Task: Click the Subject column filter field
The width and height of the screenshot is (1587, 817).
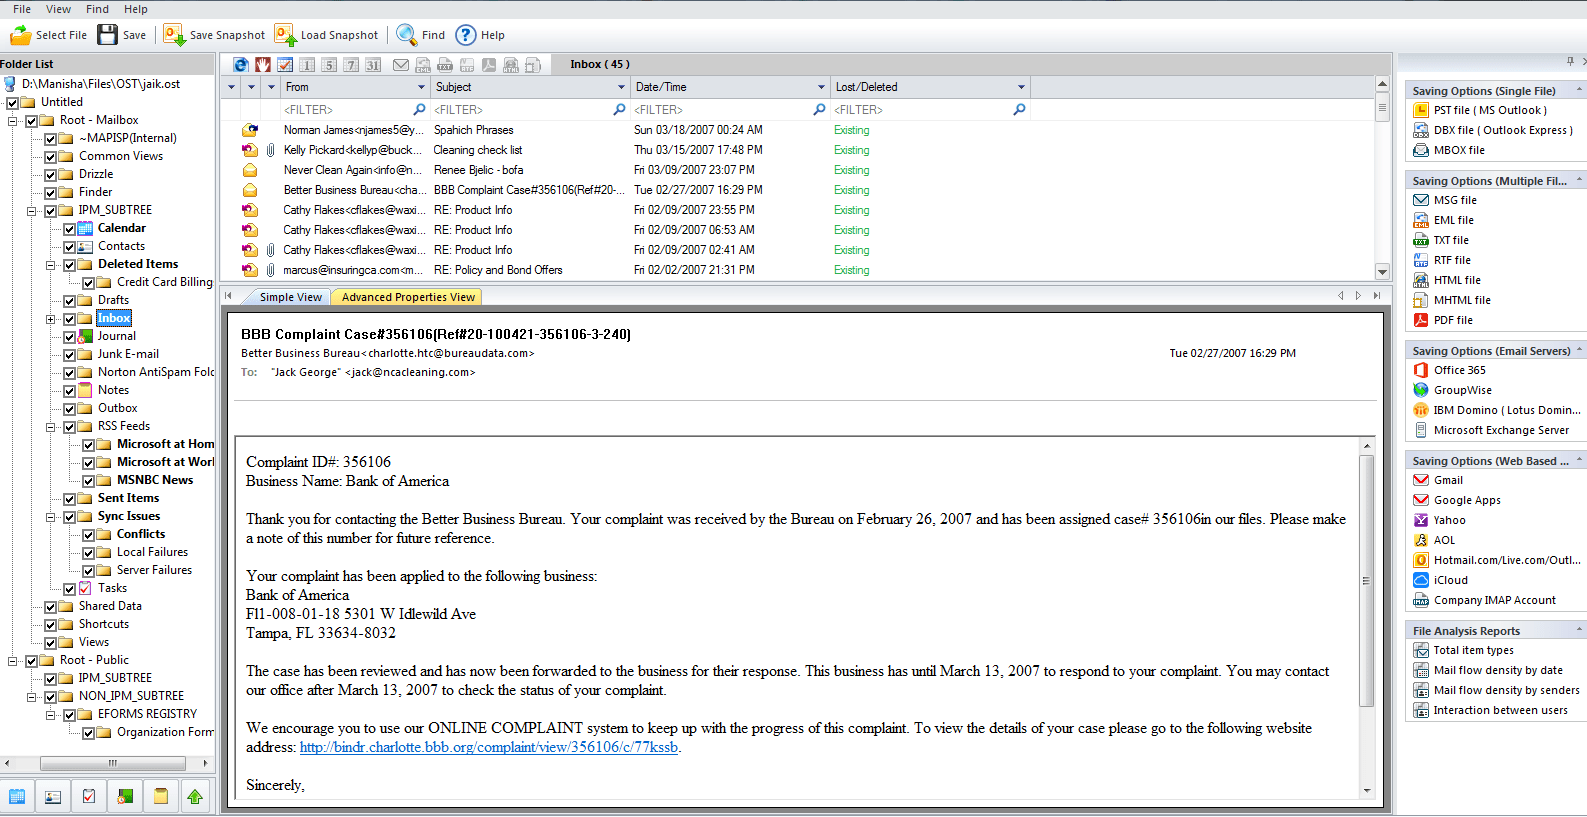Action: pos(529,110)
